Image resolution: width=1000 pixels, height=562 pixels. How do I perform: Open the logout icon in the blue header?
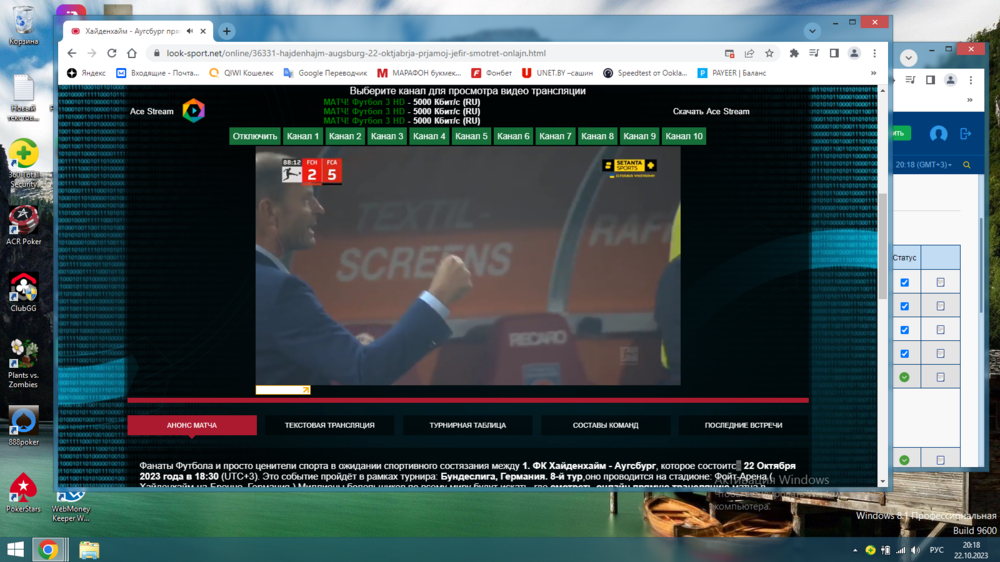coord(965,134)
